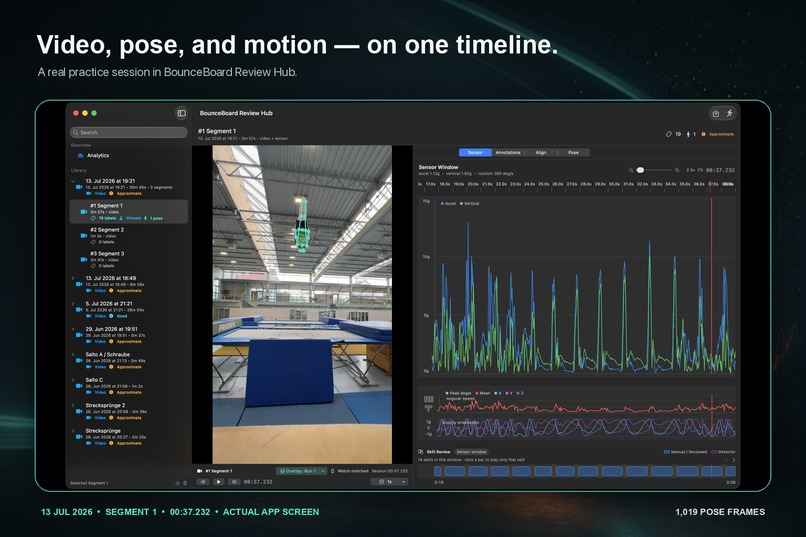Toggle the Manual / Reviewed legend

686,452
